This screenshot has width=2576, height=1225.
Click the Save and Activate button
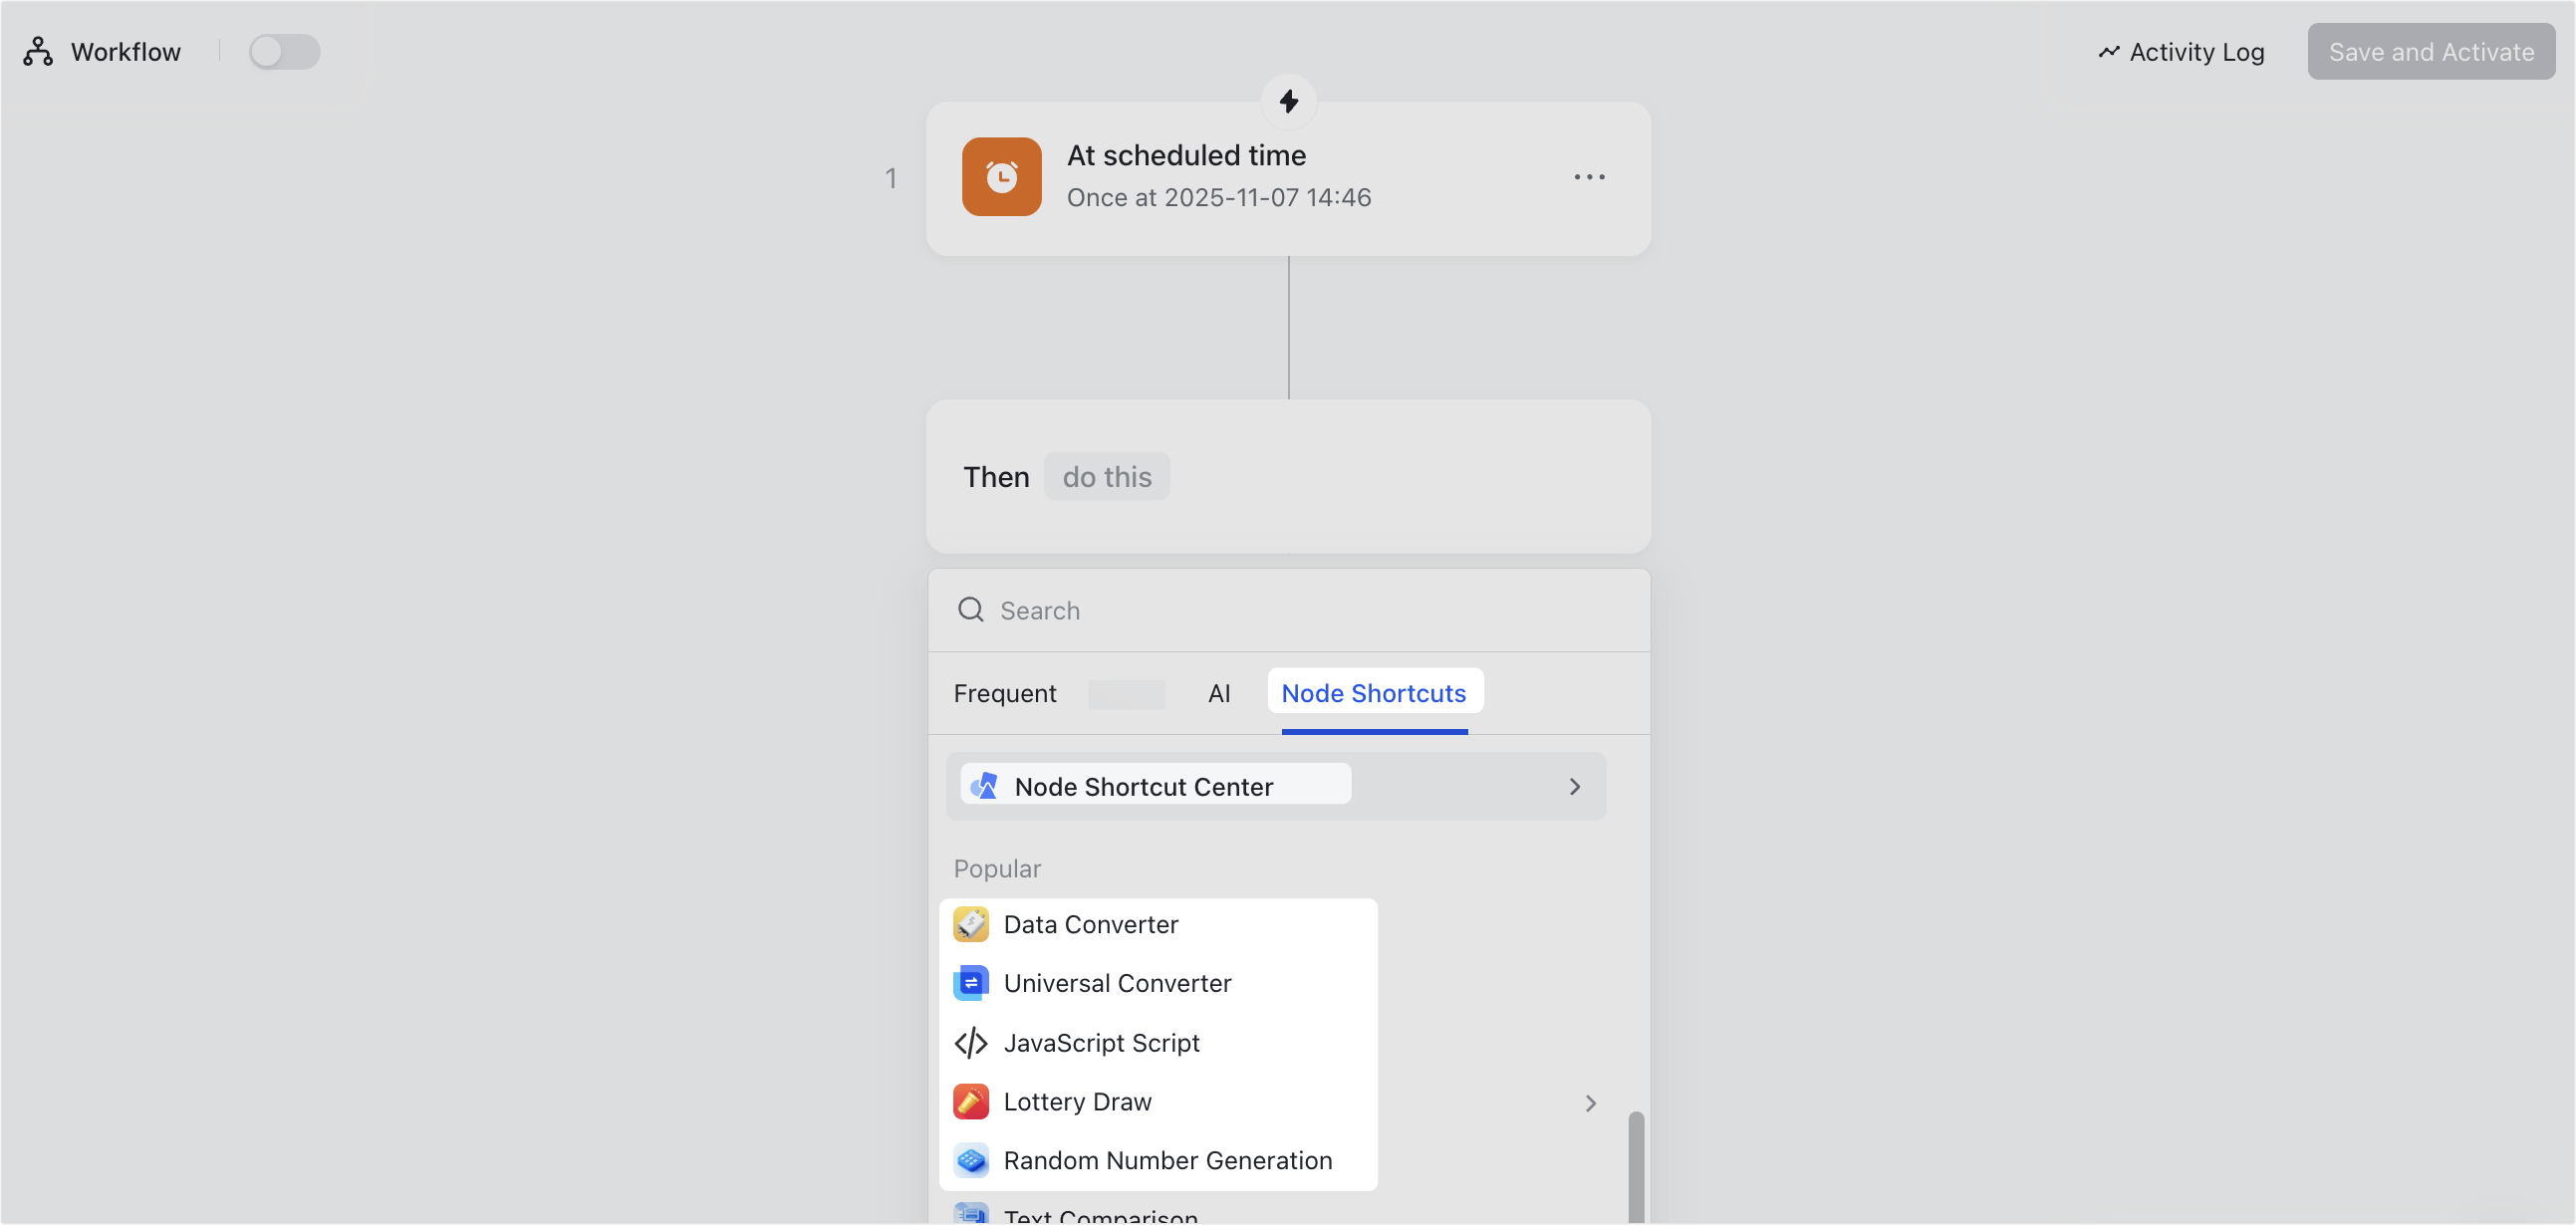click(2431, 51)
